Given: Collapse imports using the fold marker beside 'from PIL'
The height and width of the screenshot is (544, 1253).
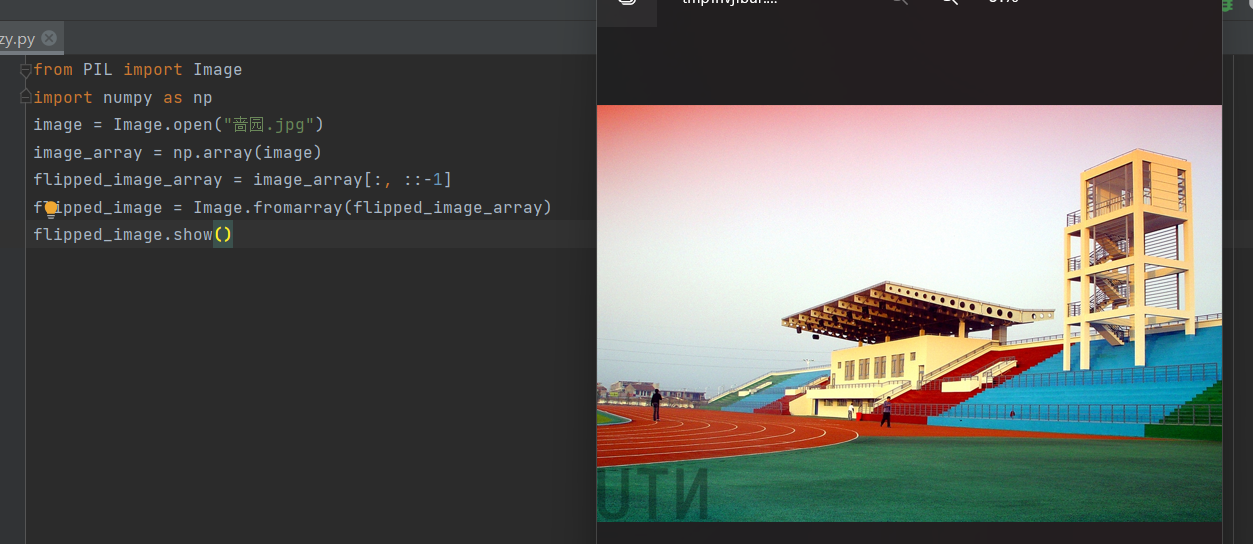Looking at the screenshot, I should [26, 70].
